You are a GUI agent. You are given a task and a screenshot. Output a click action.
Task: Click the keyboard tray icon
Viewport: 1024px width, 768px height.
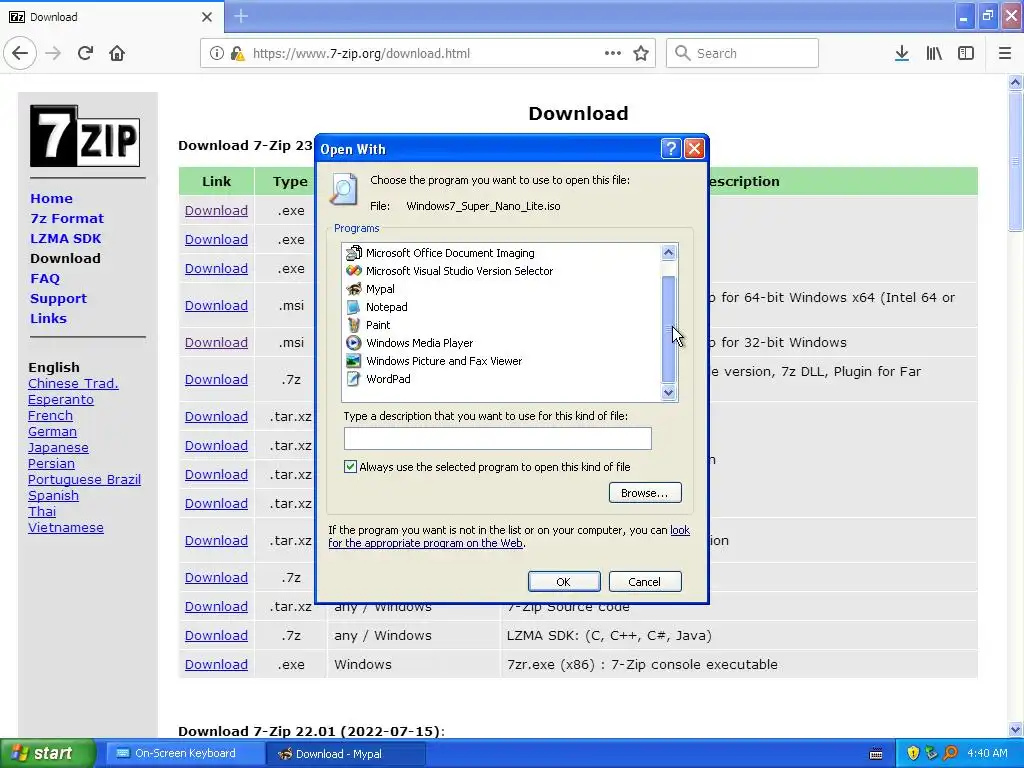(876, 754)
